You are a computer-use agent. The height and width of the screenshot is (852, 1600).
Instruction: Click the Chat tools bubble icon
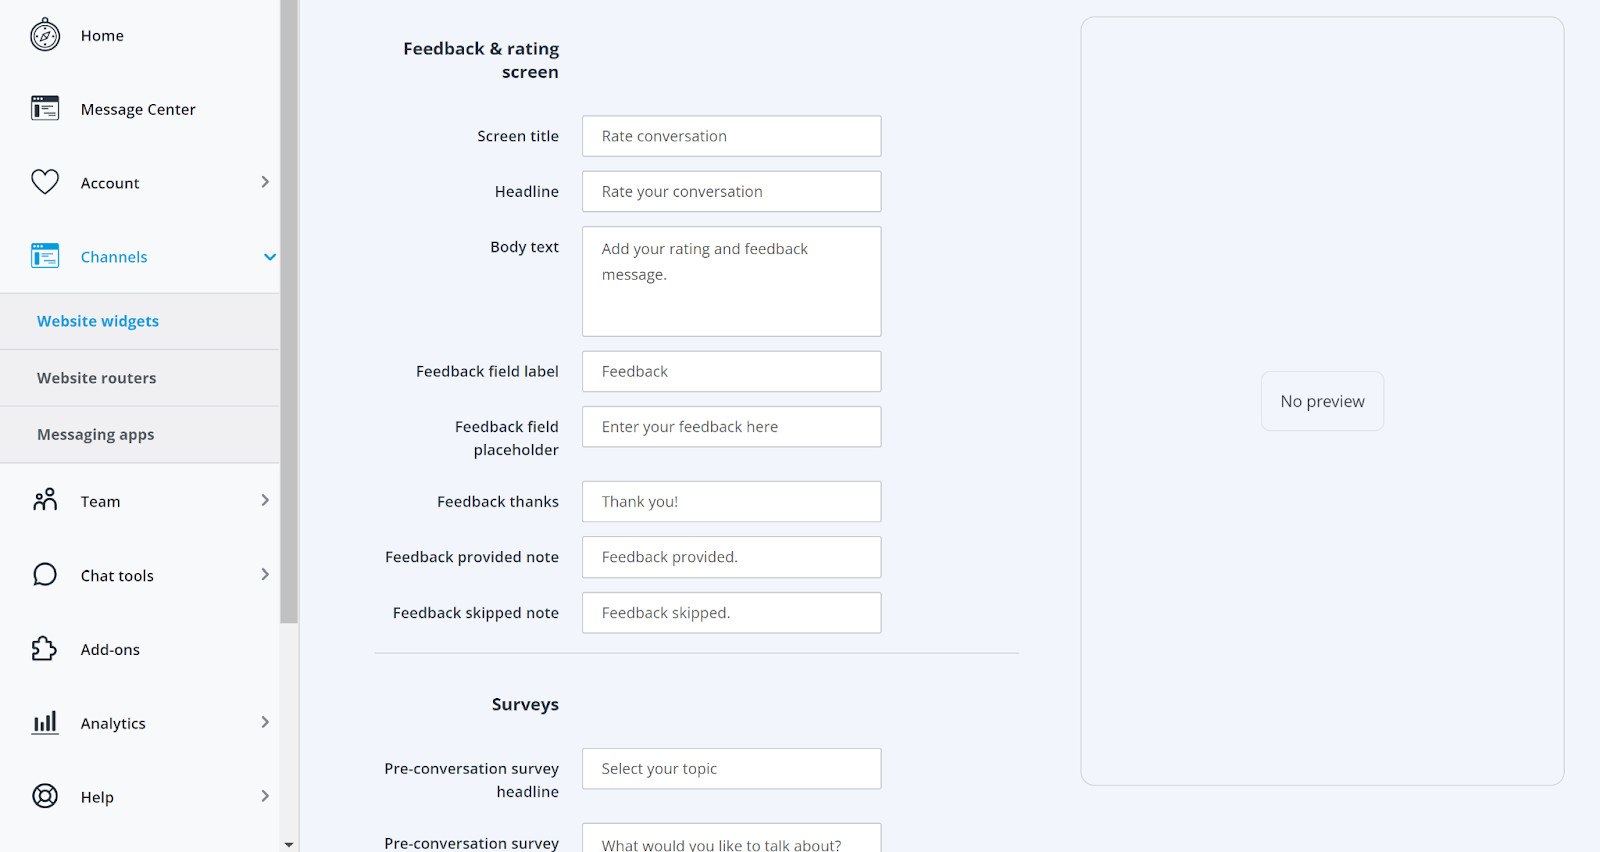click(x=45, y=575)
